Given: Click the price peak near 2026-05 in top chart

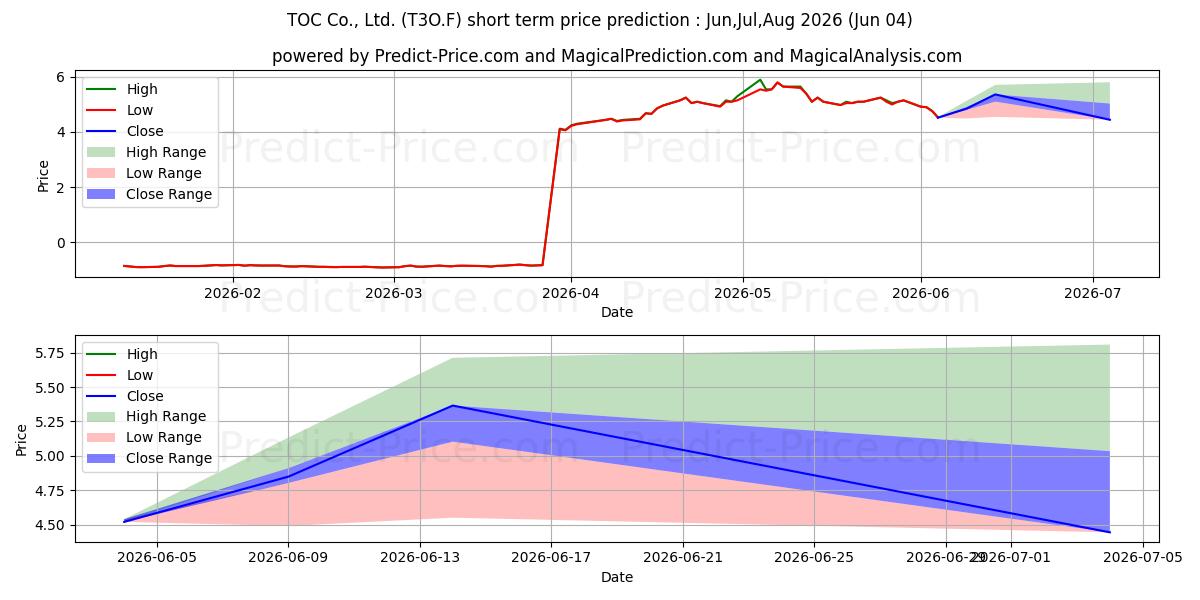Looking at the screenshot, I should click(x=761, y=80).
